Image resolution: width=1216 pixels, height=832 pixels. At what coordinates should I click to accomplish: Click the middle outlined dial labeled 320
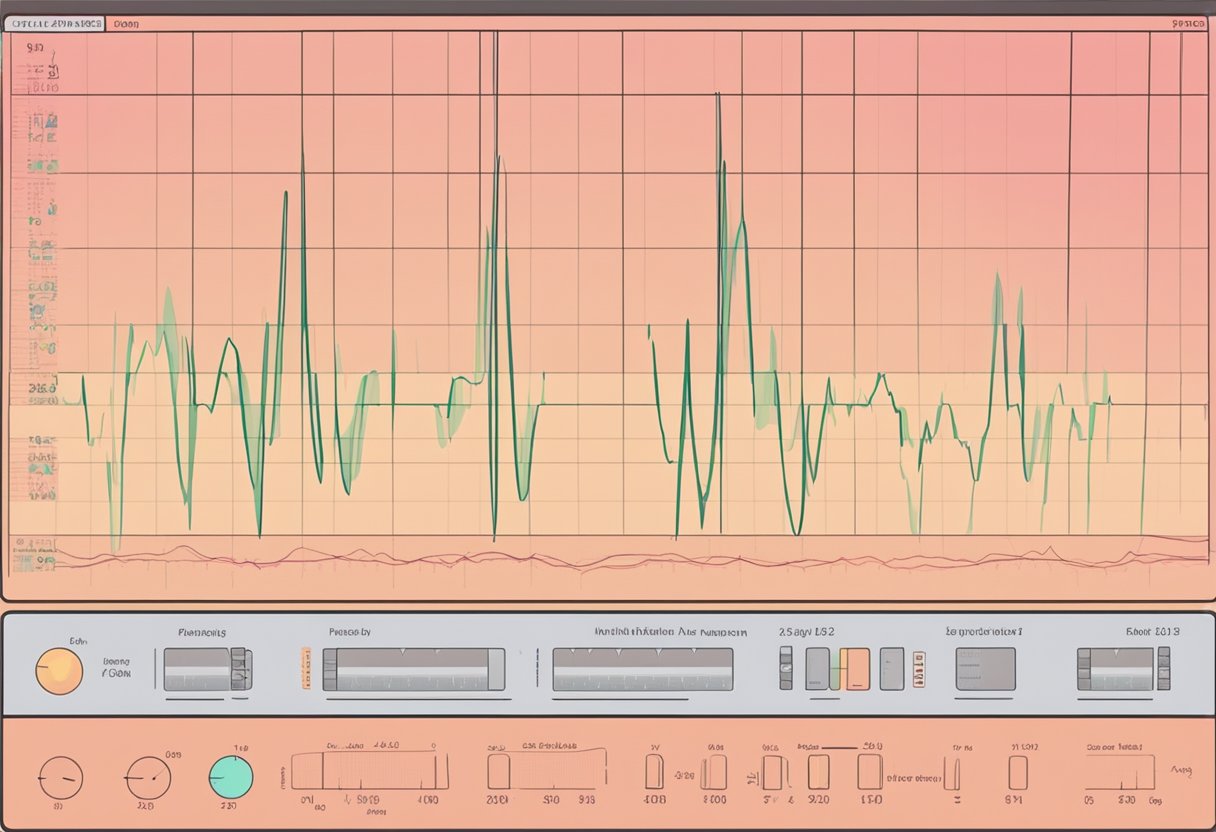[x=147, y=777]
